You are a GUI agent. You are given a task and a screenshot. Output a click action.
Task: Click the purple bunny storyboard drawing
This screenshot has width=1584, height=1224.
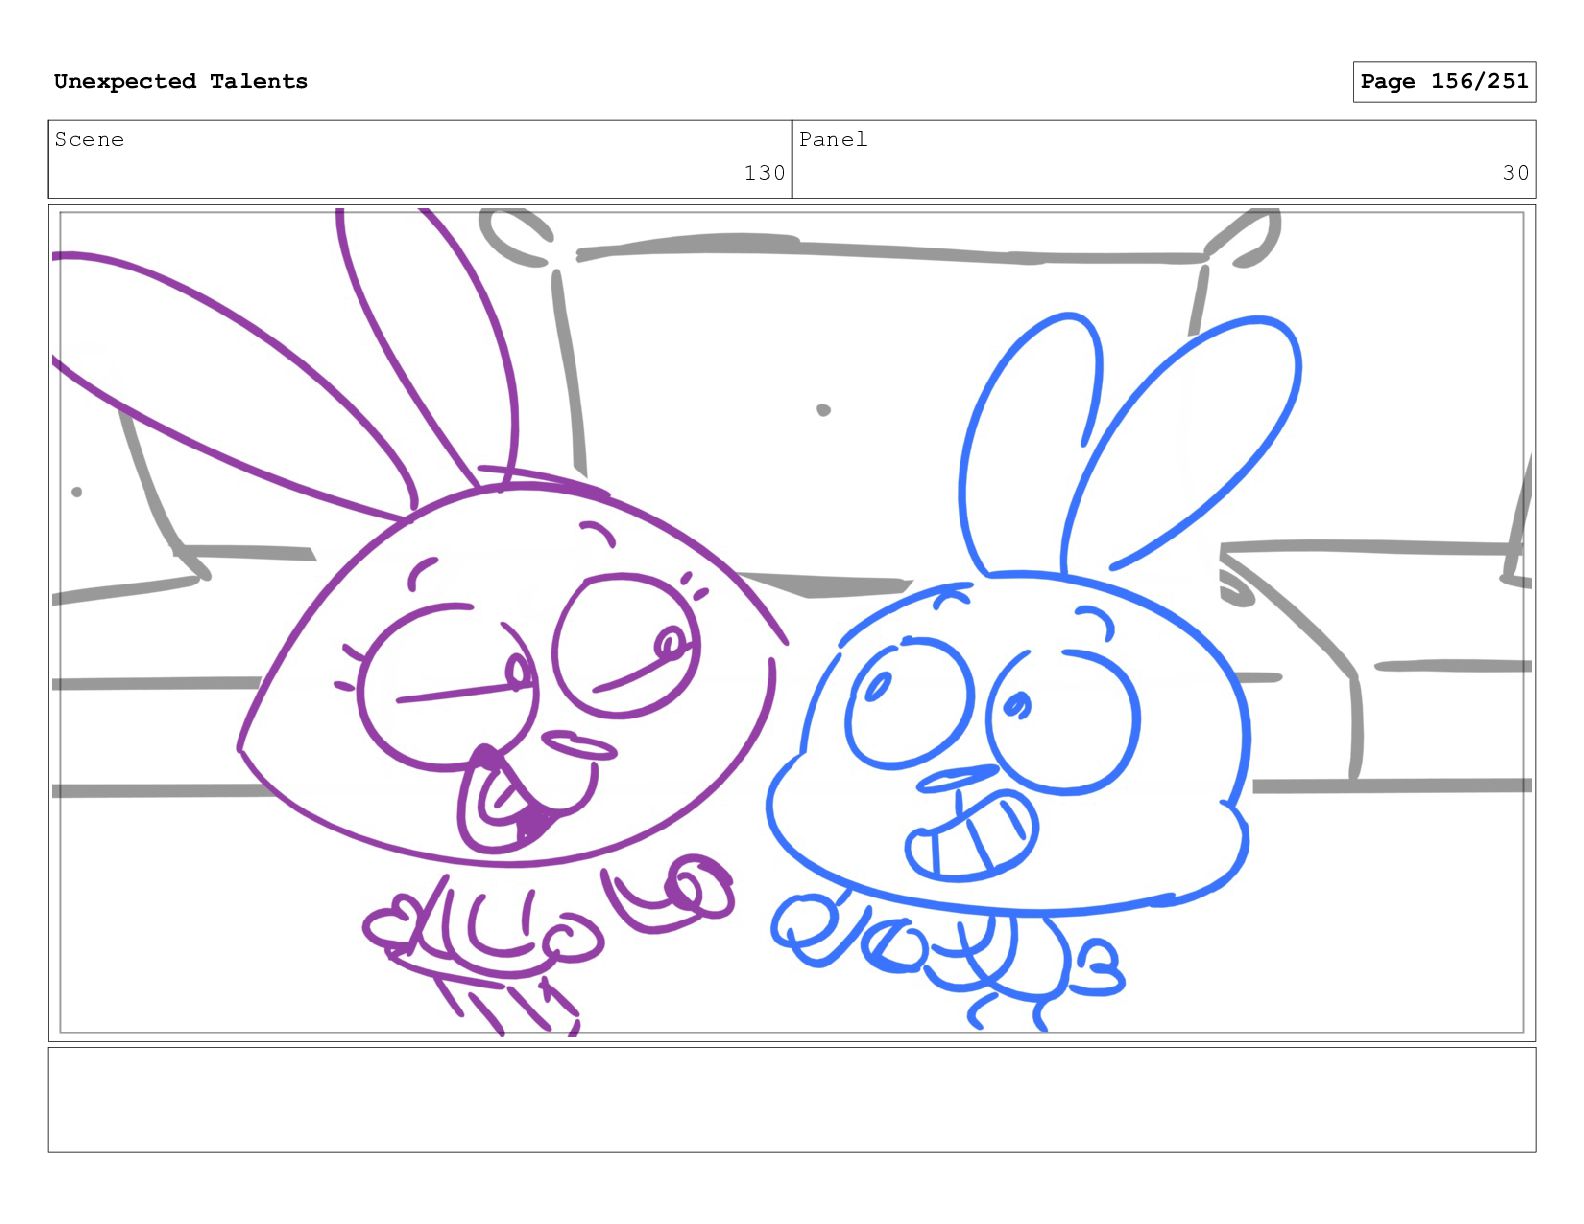420,620
